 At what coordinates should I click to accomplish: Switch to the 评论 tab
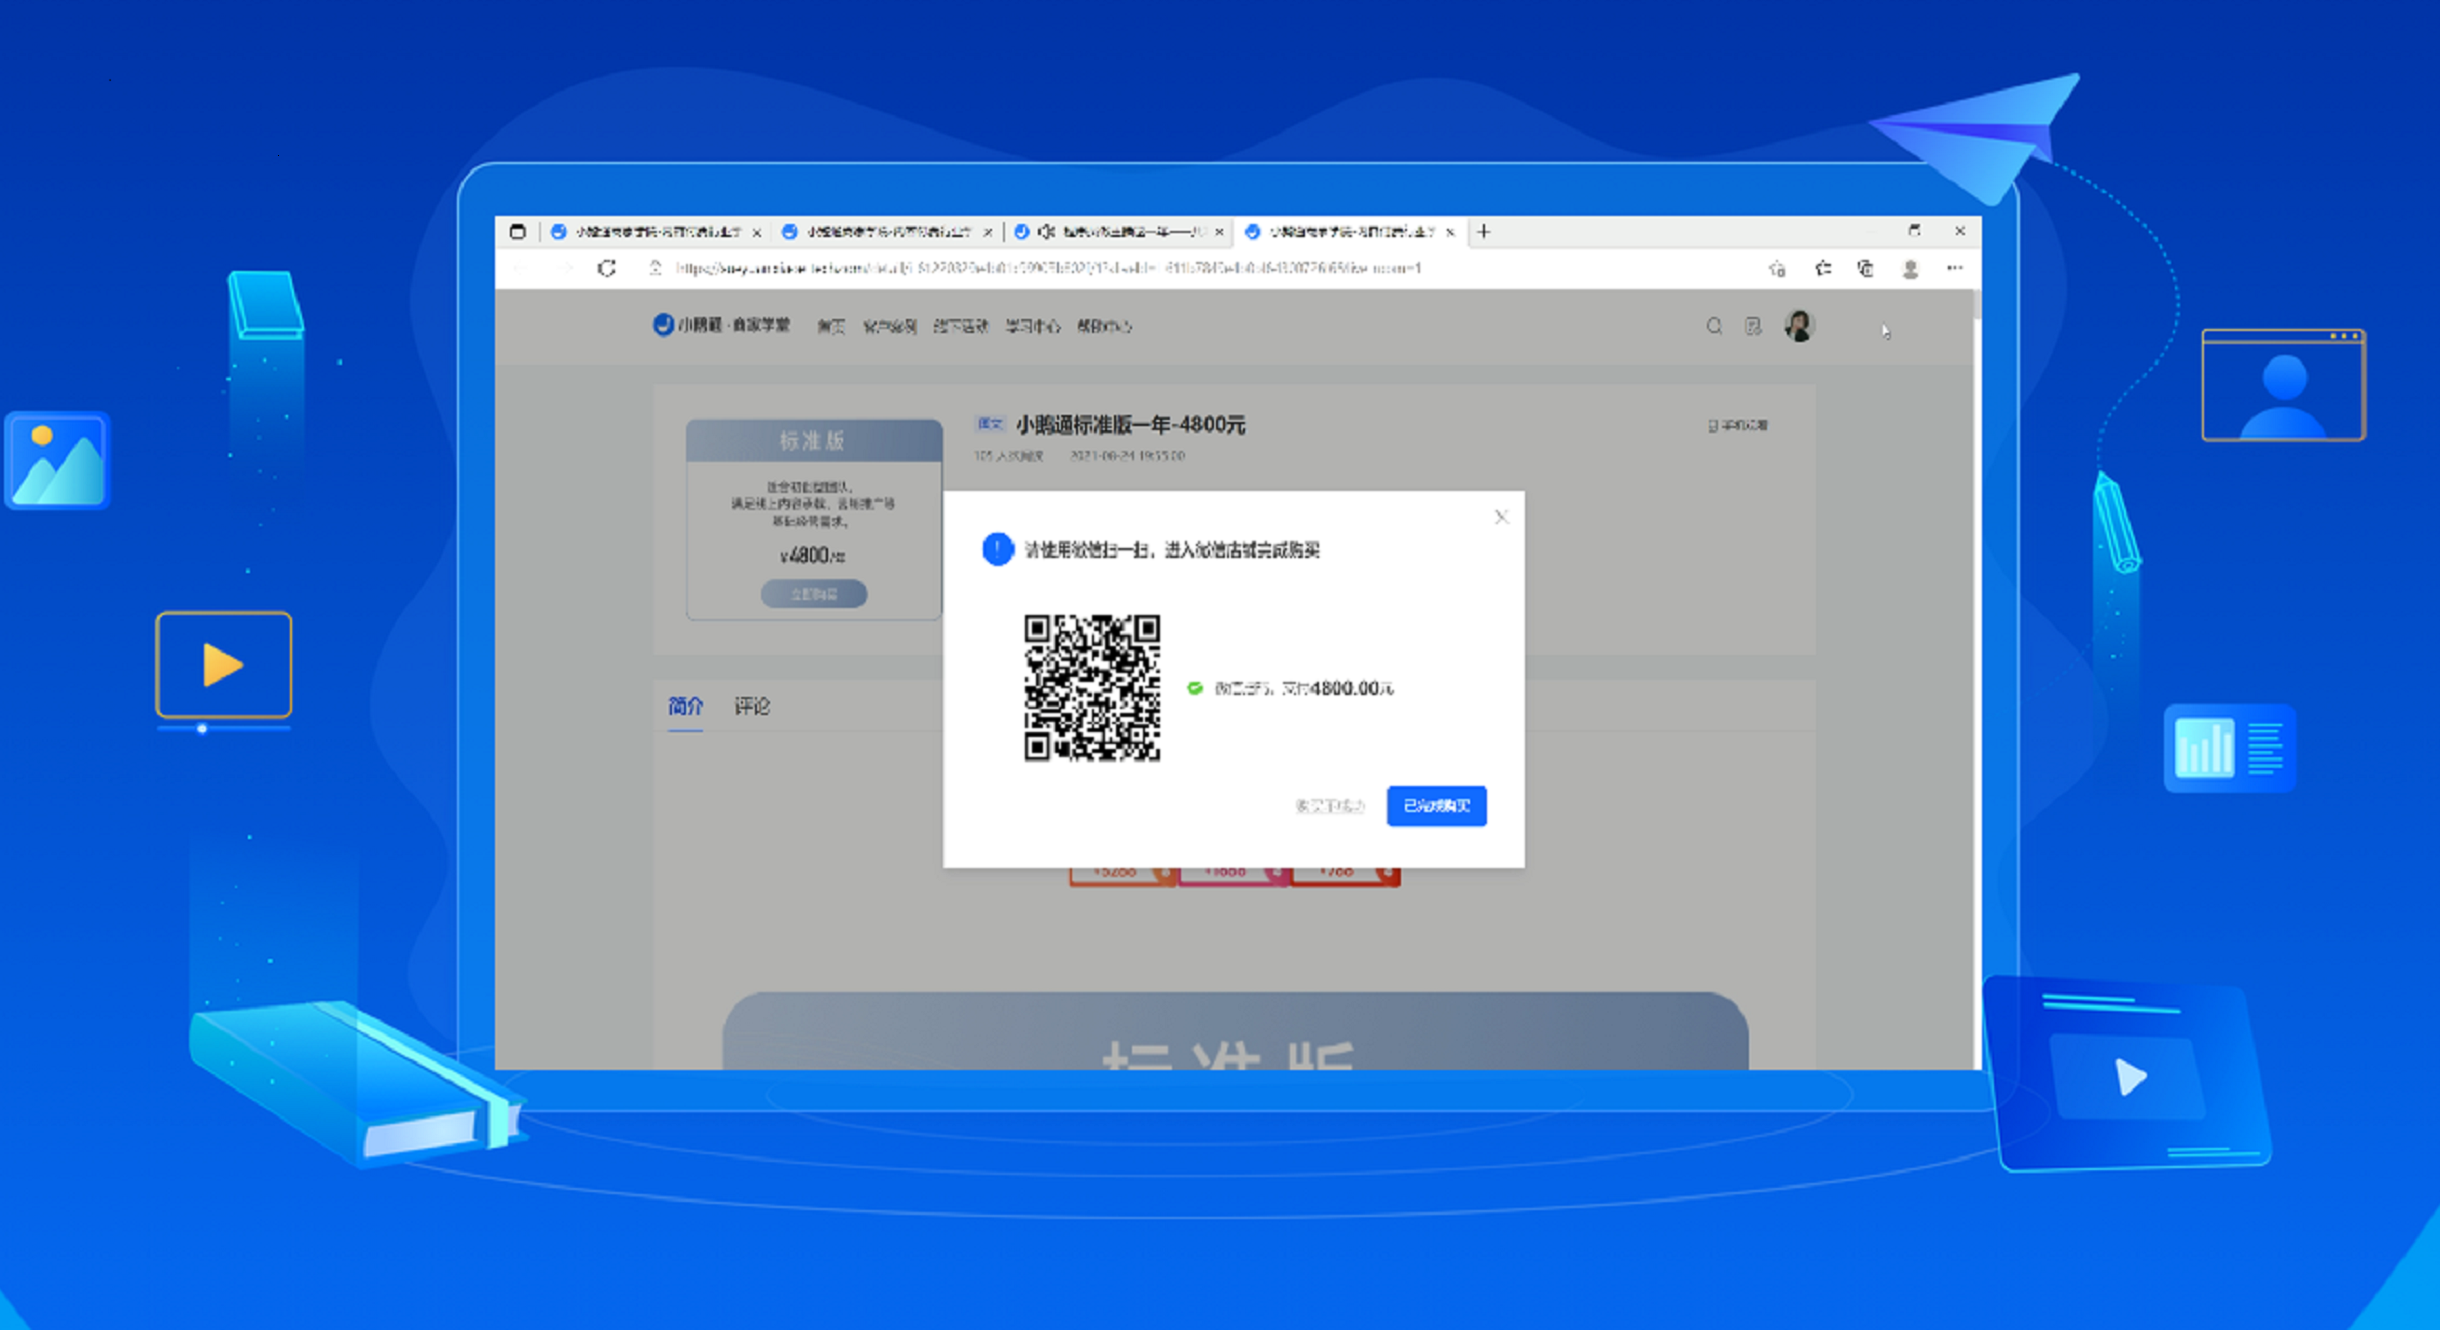[752, 706]
